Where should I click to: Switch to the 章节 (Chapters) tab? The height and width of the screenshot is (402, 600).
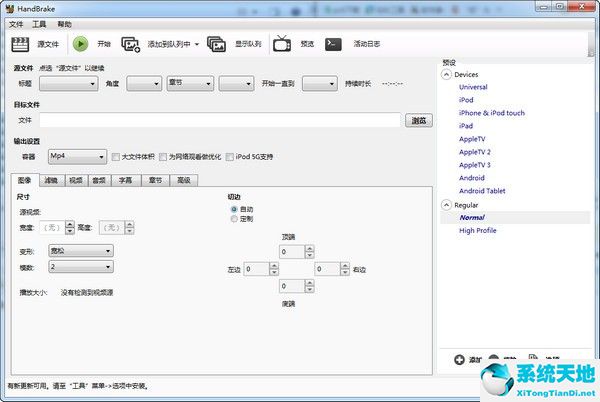155,180
